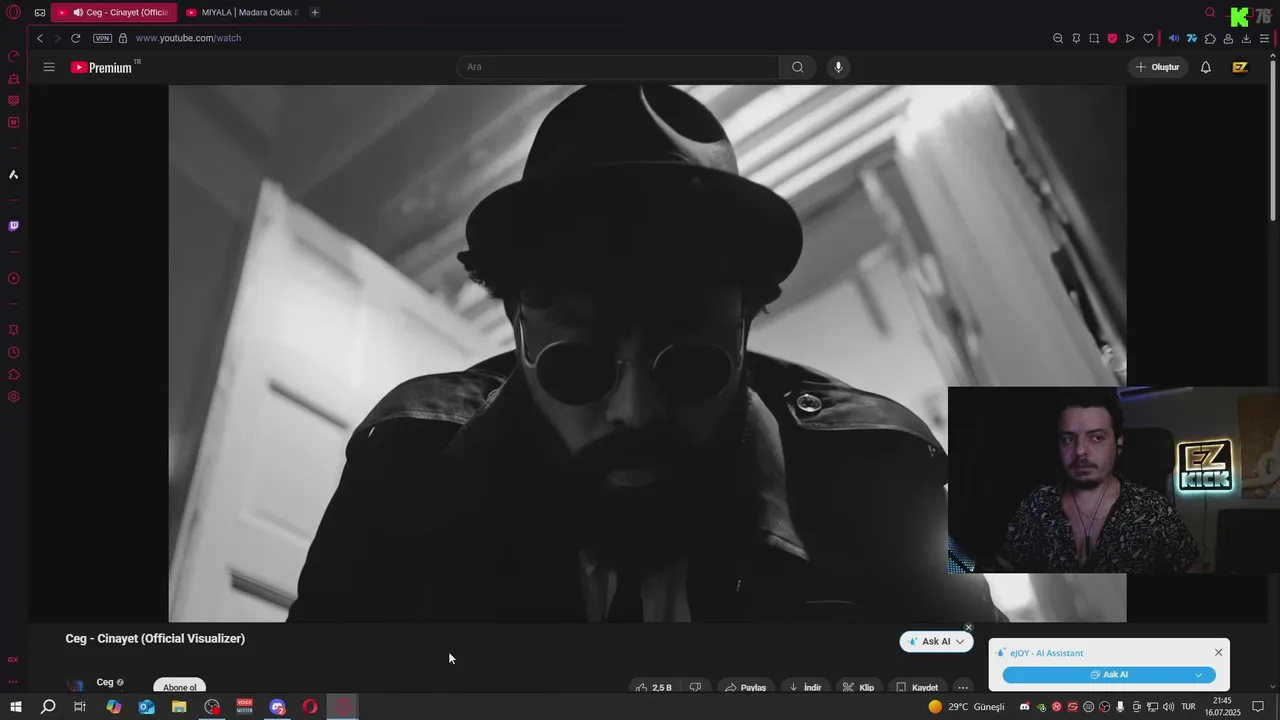
Task: Open the 29°C Güneşli weather widget
Action: tap(966, 707)
